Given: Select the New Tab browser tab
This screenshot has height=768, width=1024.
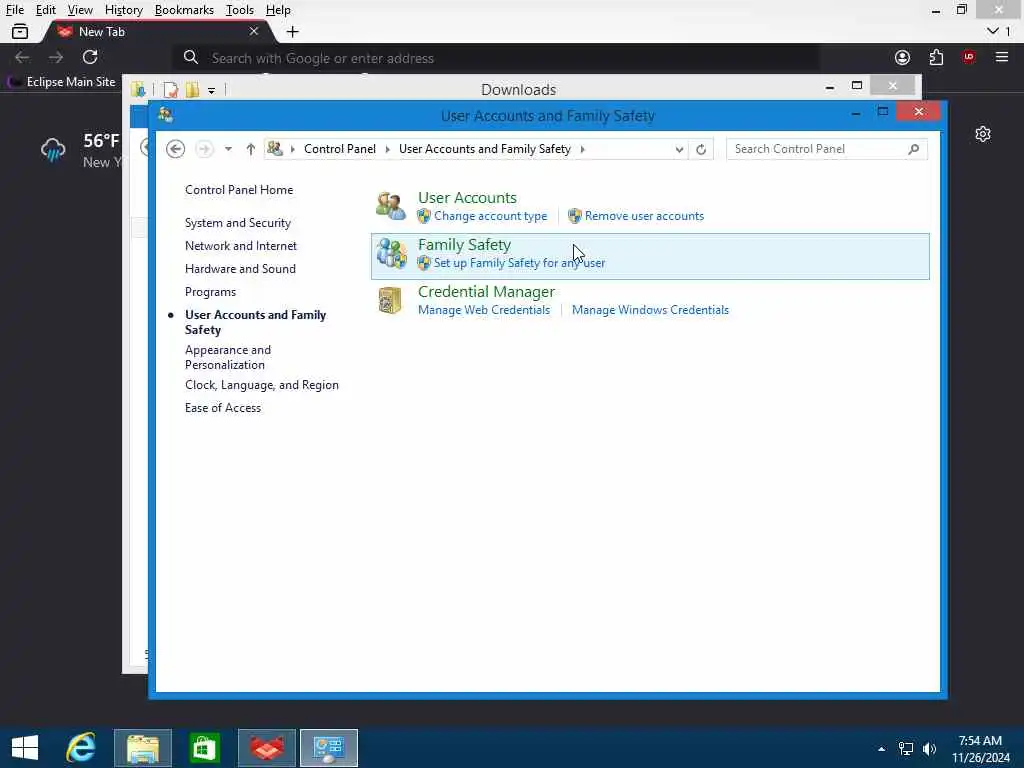Looking at the screenshot, I should [x=157, y=31].
